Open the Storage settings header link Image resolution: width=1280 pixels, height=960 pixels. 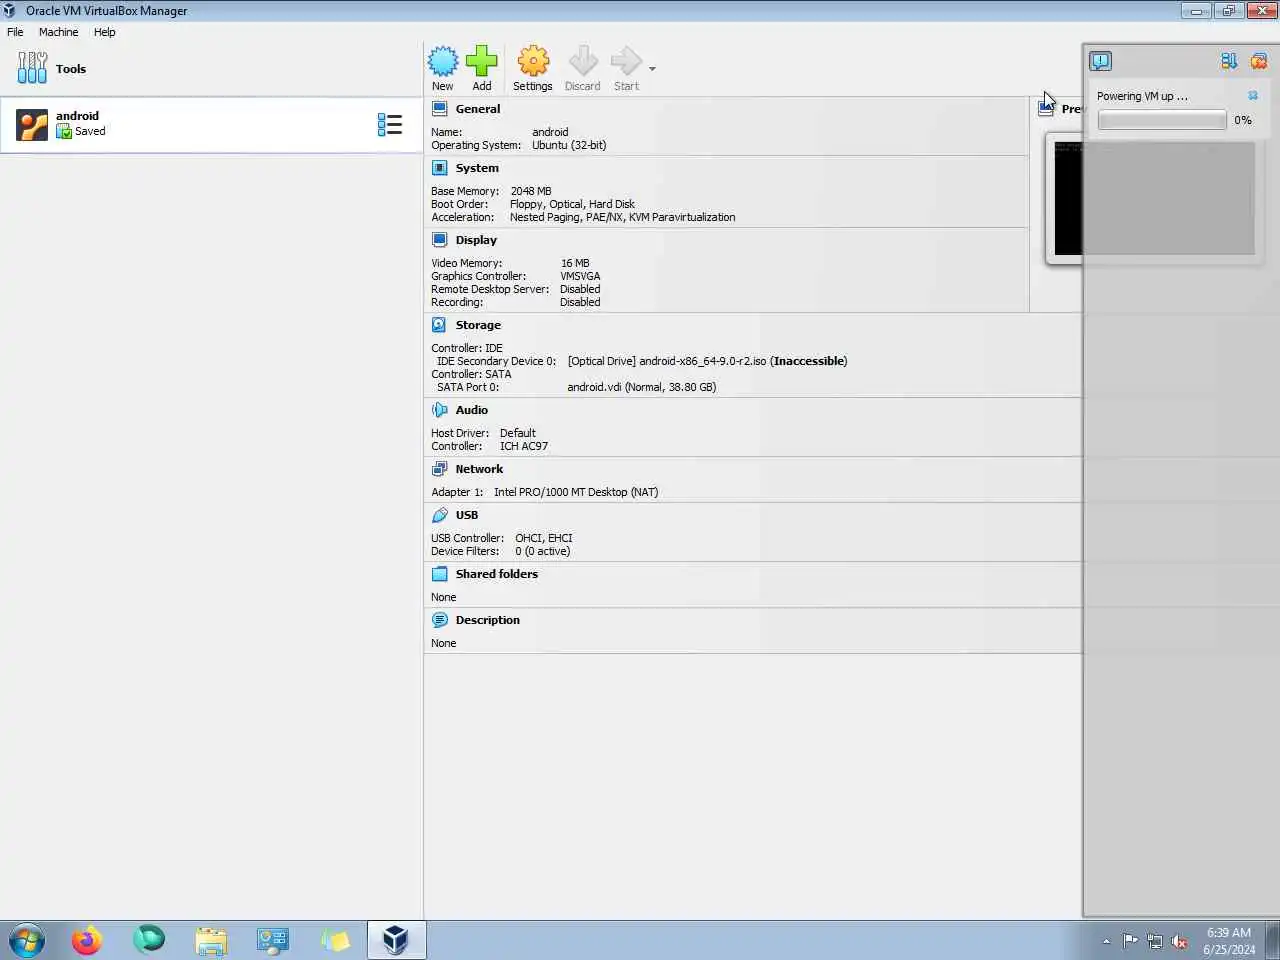(478, 325)
